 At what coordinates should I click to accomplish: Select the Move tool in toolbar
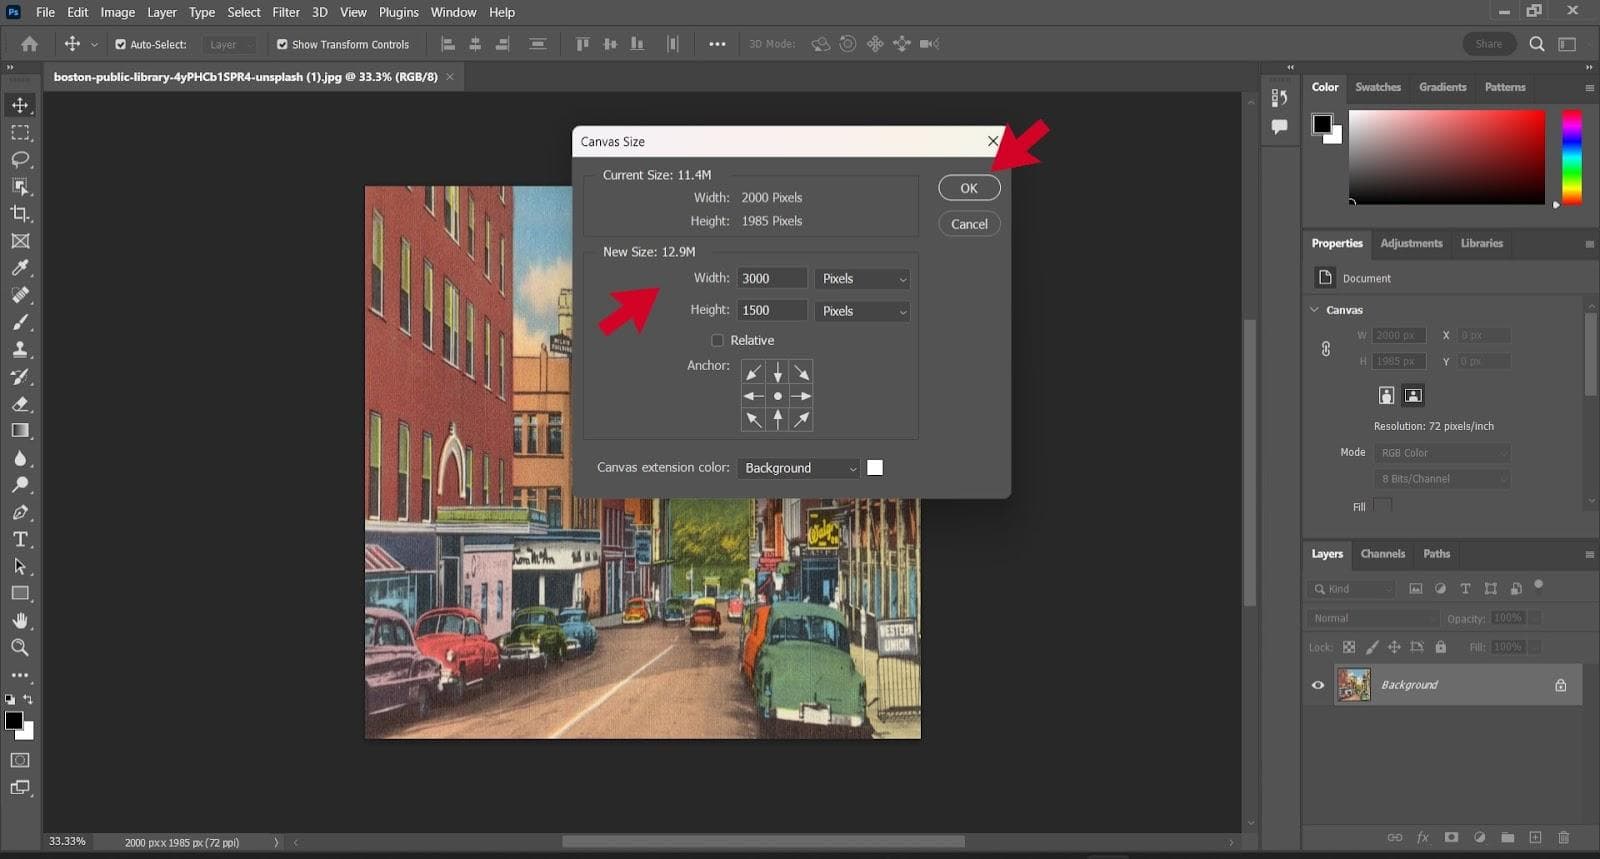pyautogui.click(x=20, y=105)
